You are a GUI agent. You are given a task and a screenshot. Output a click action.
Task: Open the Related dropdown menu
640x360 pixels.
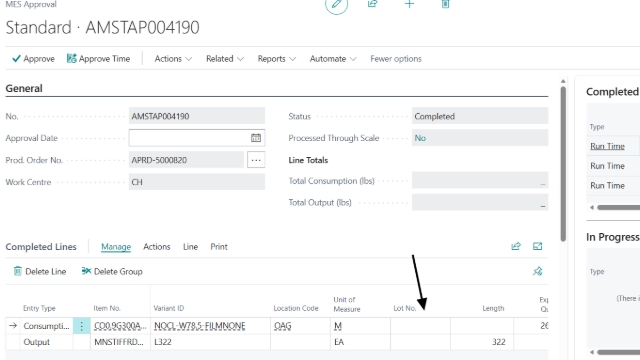[x=225, y=59]
